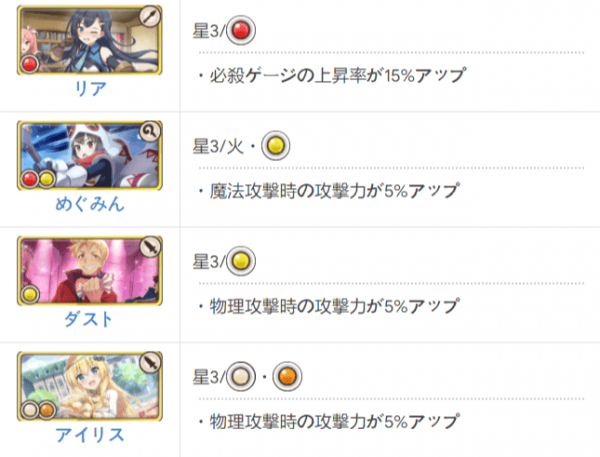
Task: Click the orange orb icon in アイリス's row
Action: 287,377
